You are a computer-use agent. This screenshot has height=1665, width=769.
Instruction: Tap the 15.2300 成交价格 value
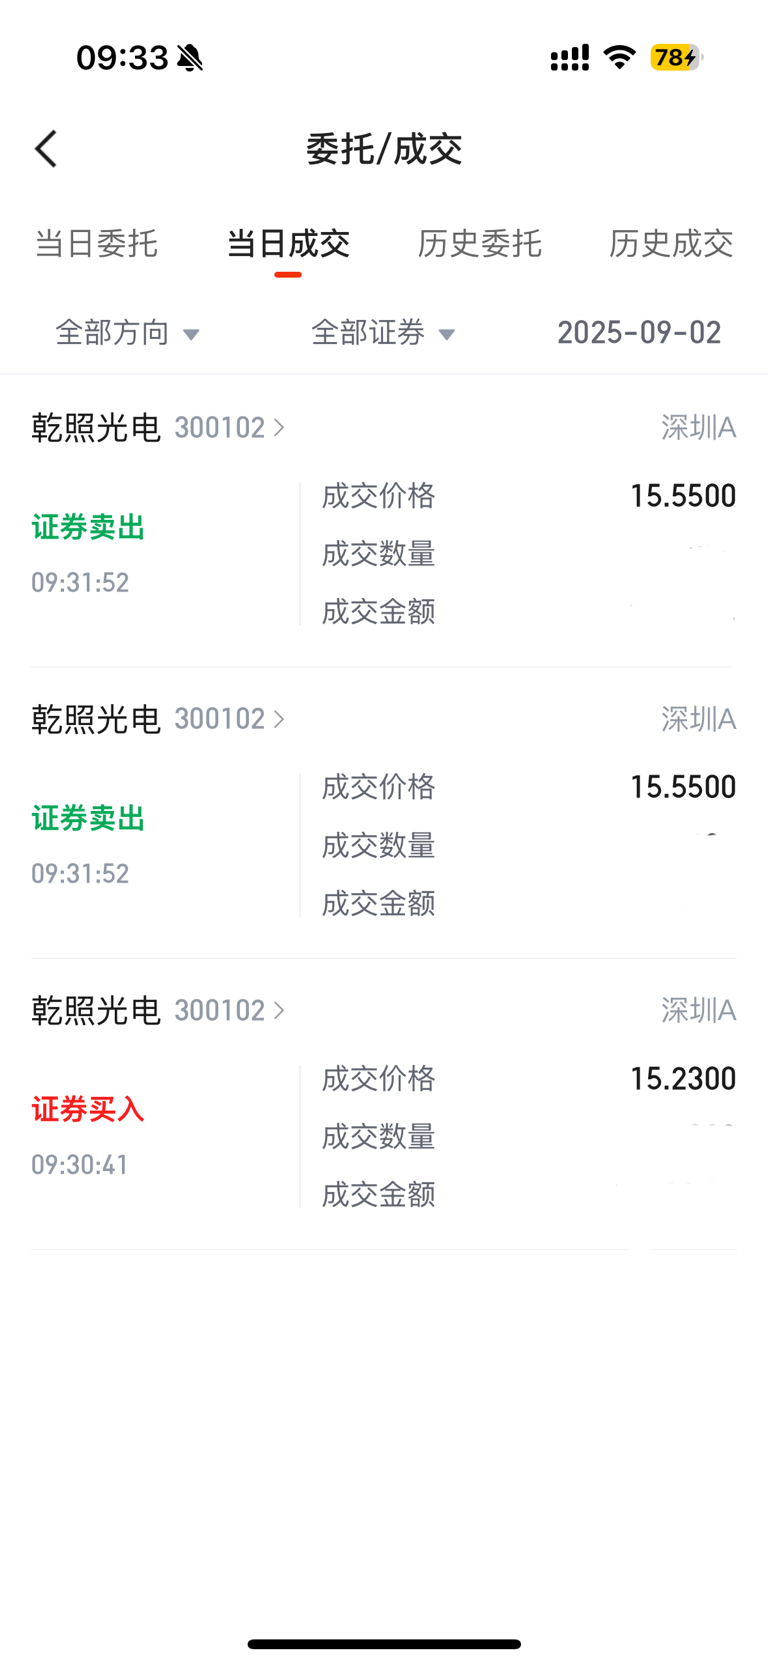point(683,1078)
